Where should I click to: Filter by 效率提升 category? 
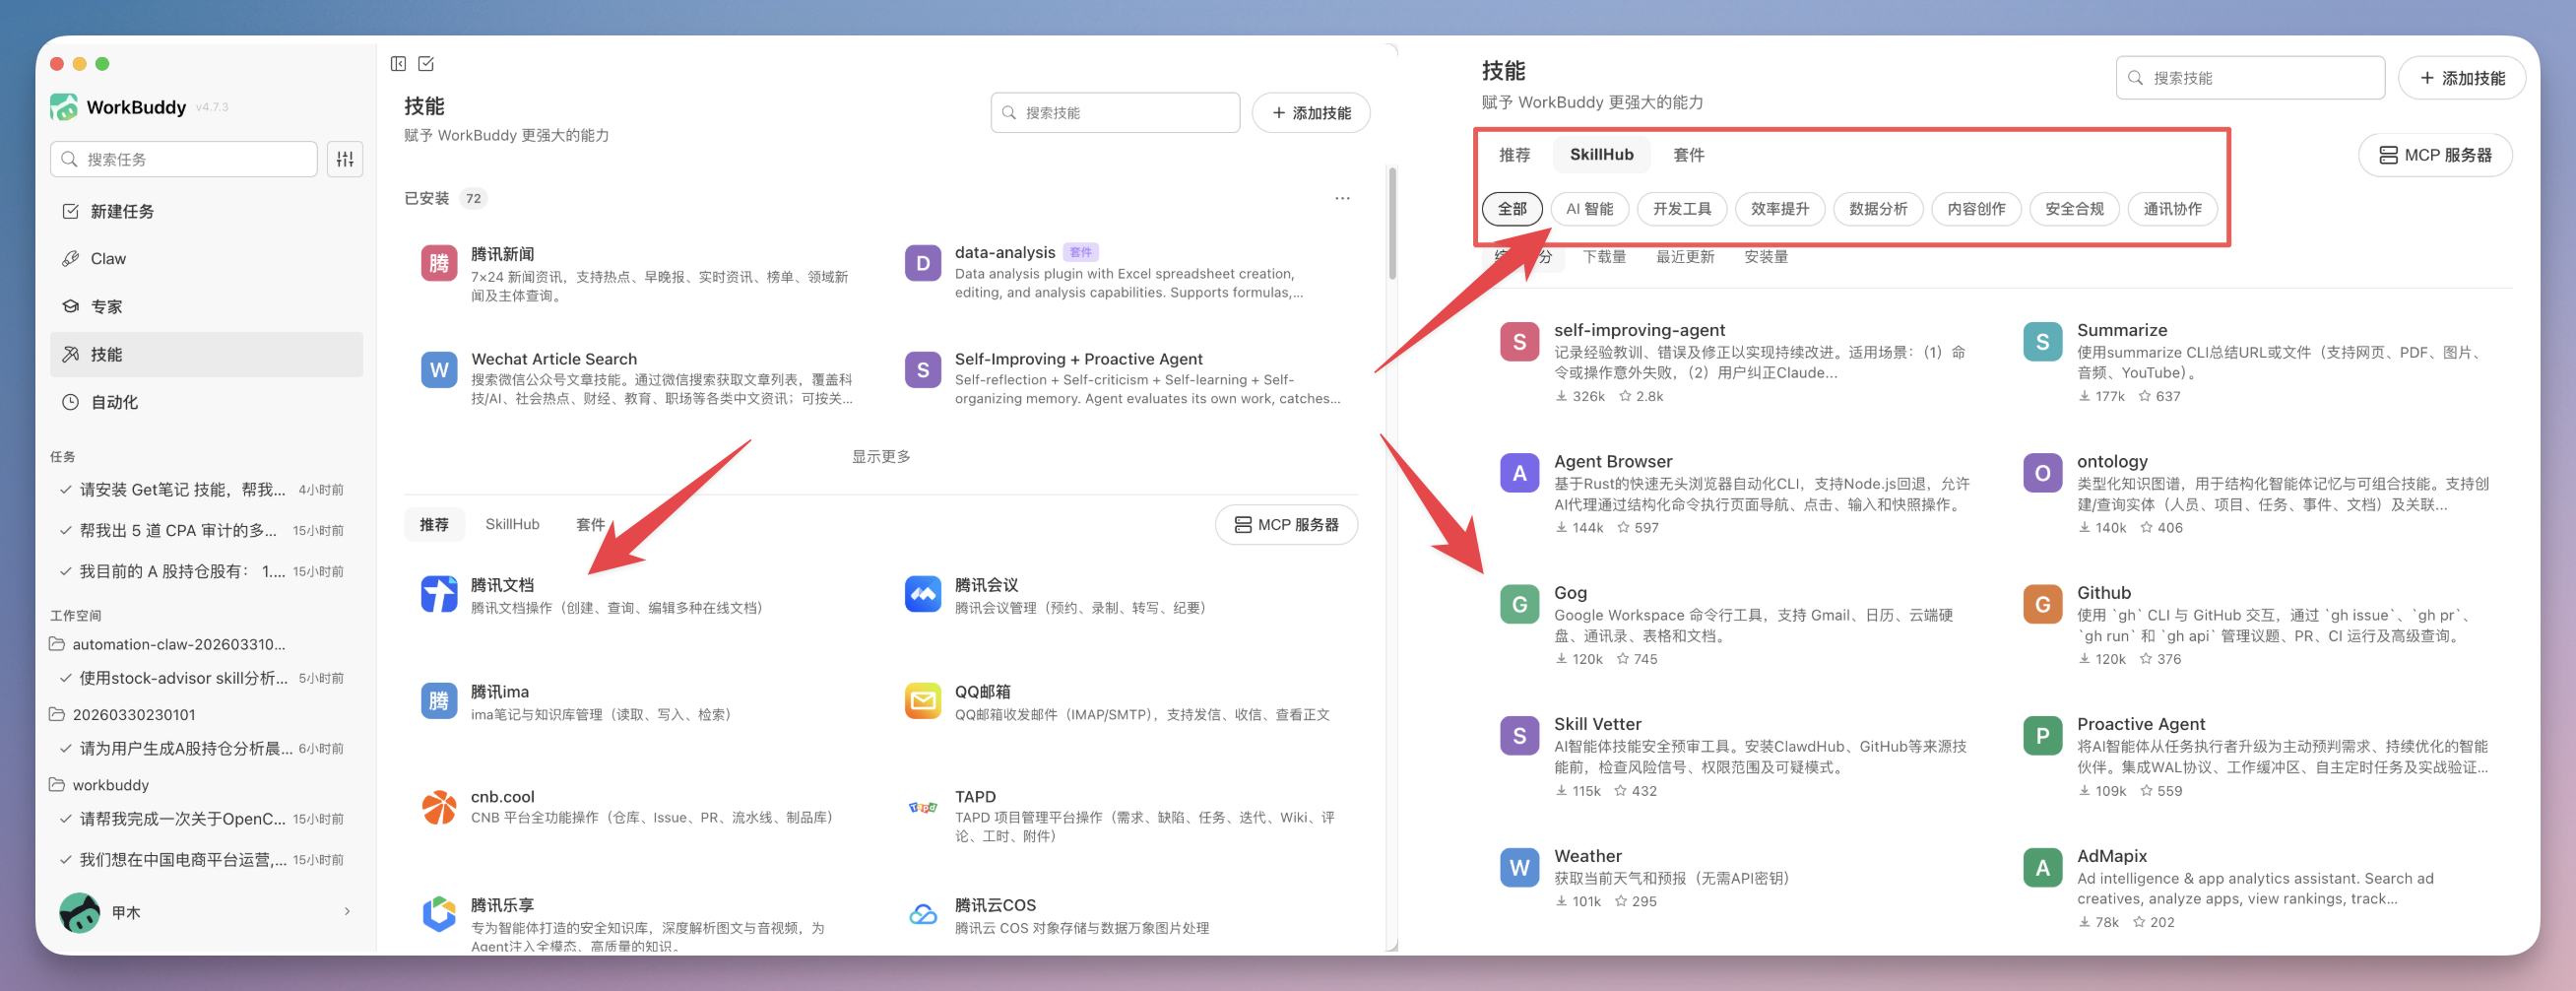click(1779, 209)
